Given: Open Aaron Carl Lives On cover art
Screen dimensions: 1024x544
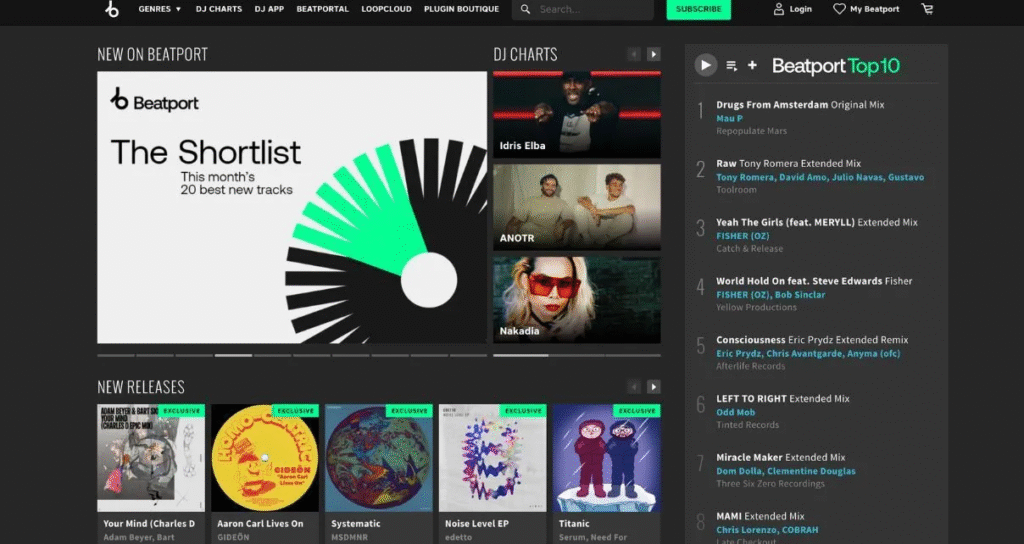Looking at the screenshot, I should click(265, 458).
